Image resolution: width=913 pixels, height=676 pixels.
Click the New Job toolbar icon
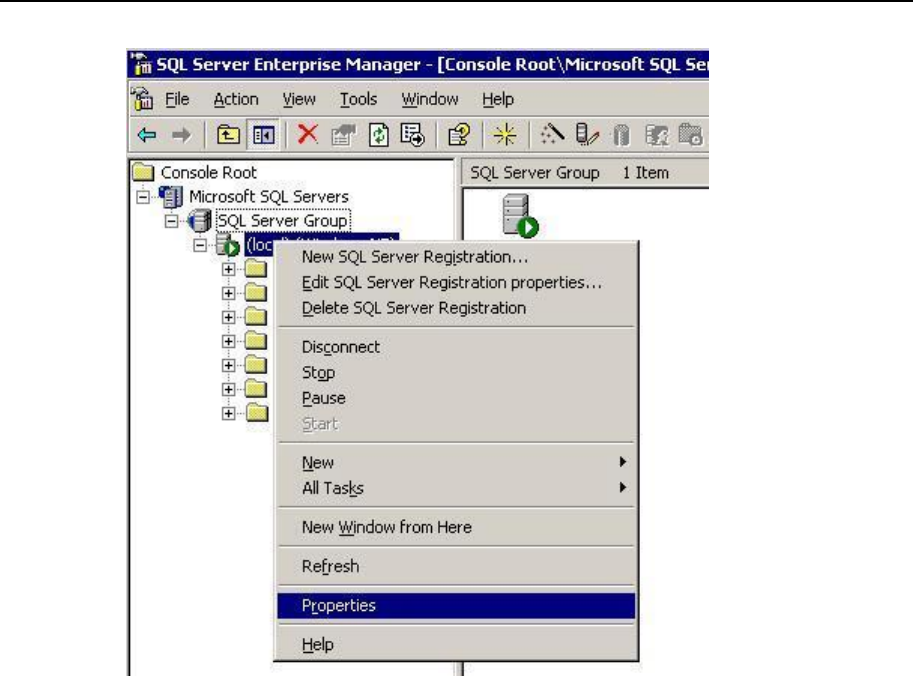pyautogui.click(x=691, y=135)
